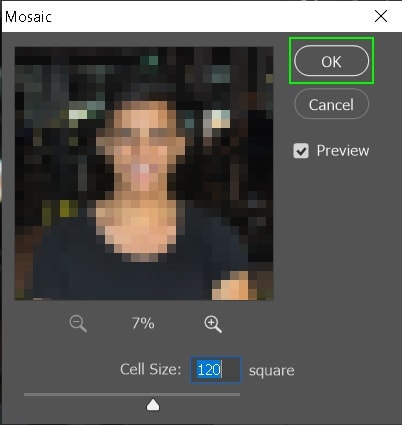Click inside the Cell Size field
Screen dimensions: 402x425
pos(216,370)
